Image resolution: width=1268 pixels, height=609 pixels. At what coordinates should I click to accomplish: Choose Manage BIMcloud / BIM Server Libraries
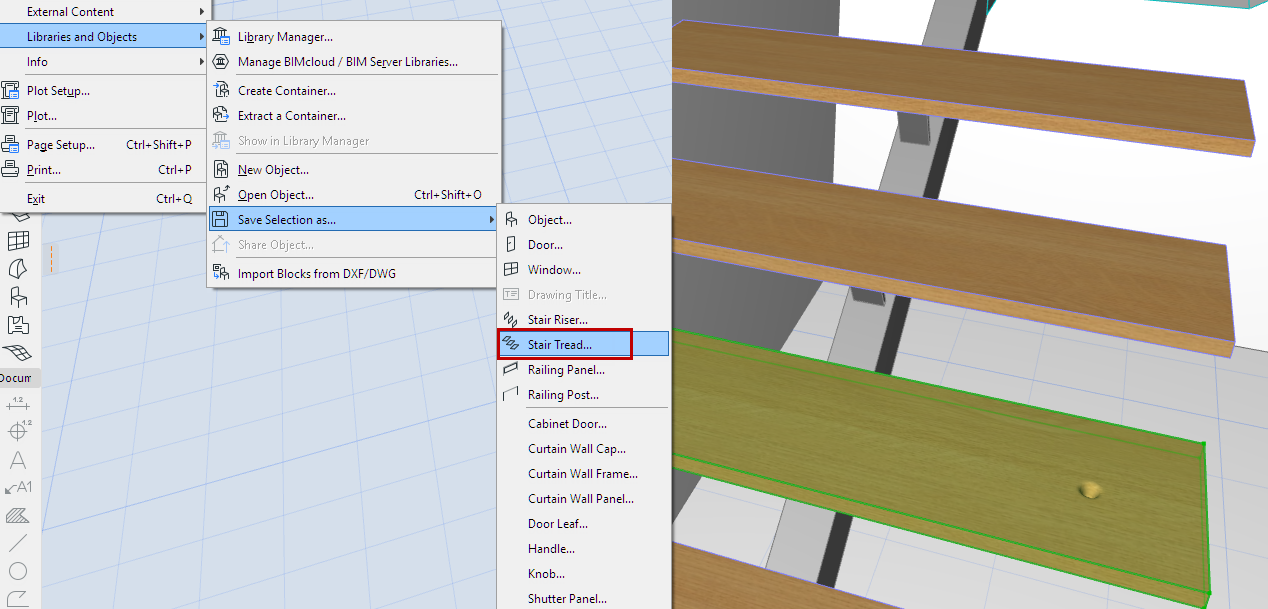point(353,62)
